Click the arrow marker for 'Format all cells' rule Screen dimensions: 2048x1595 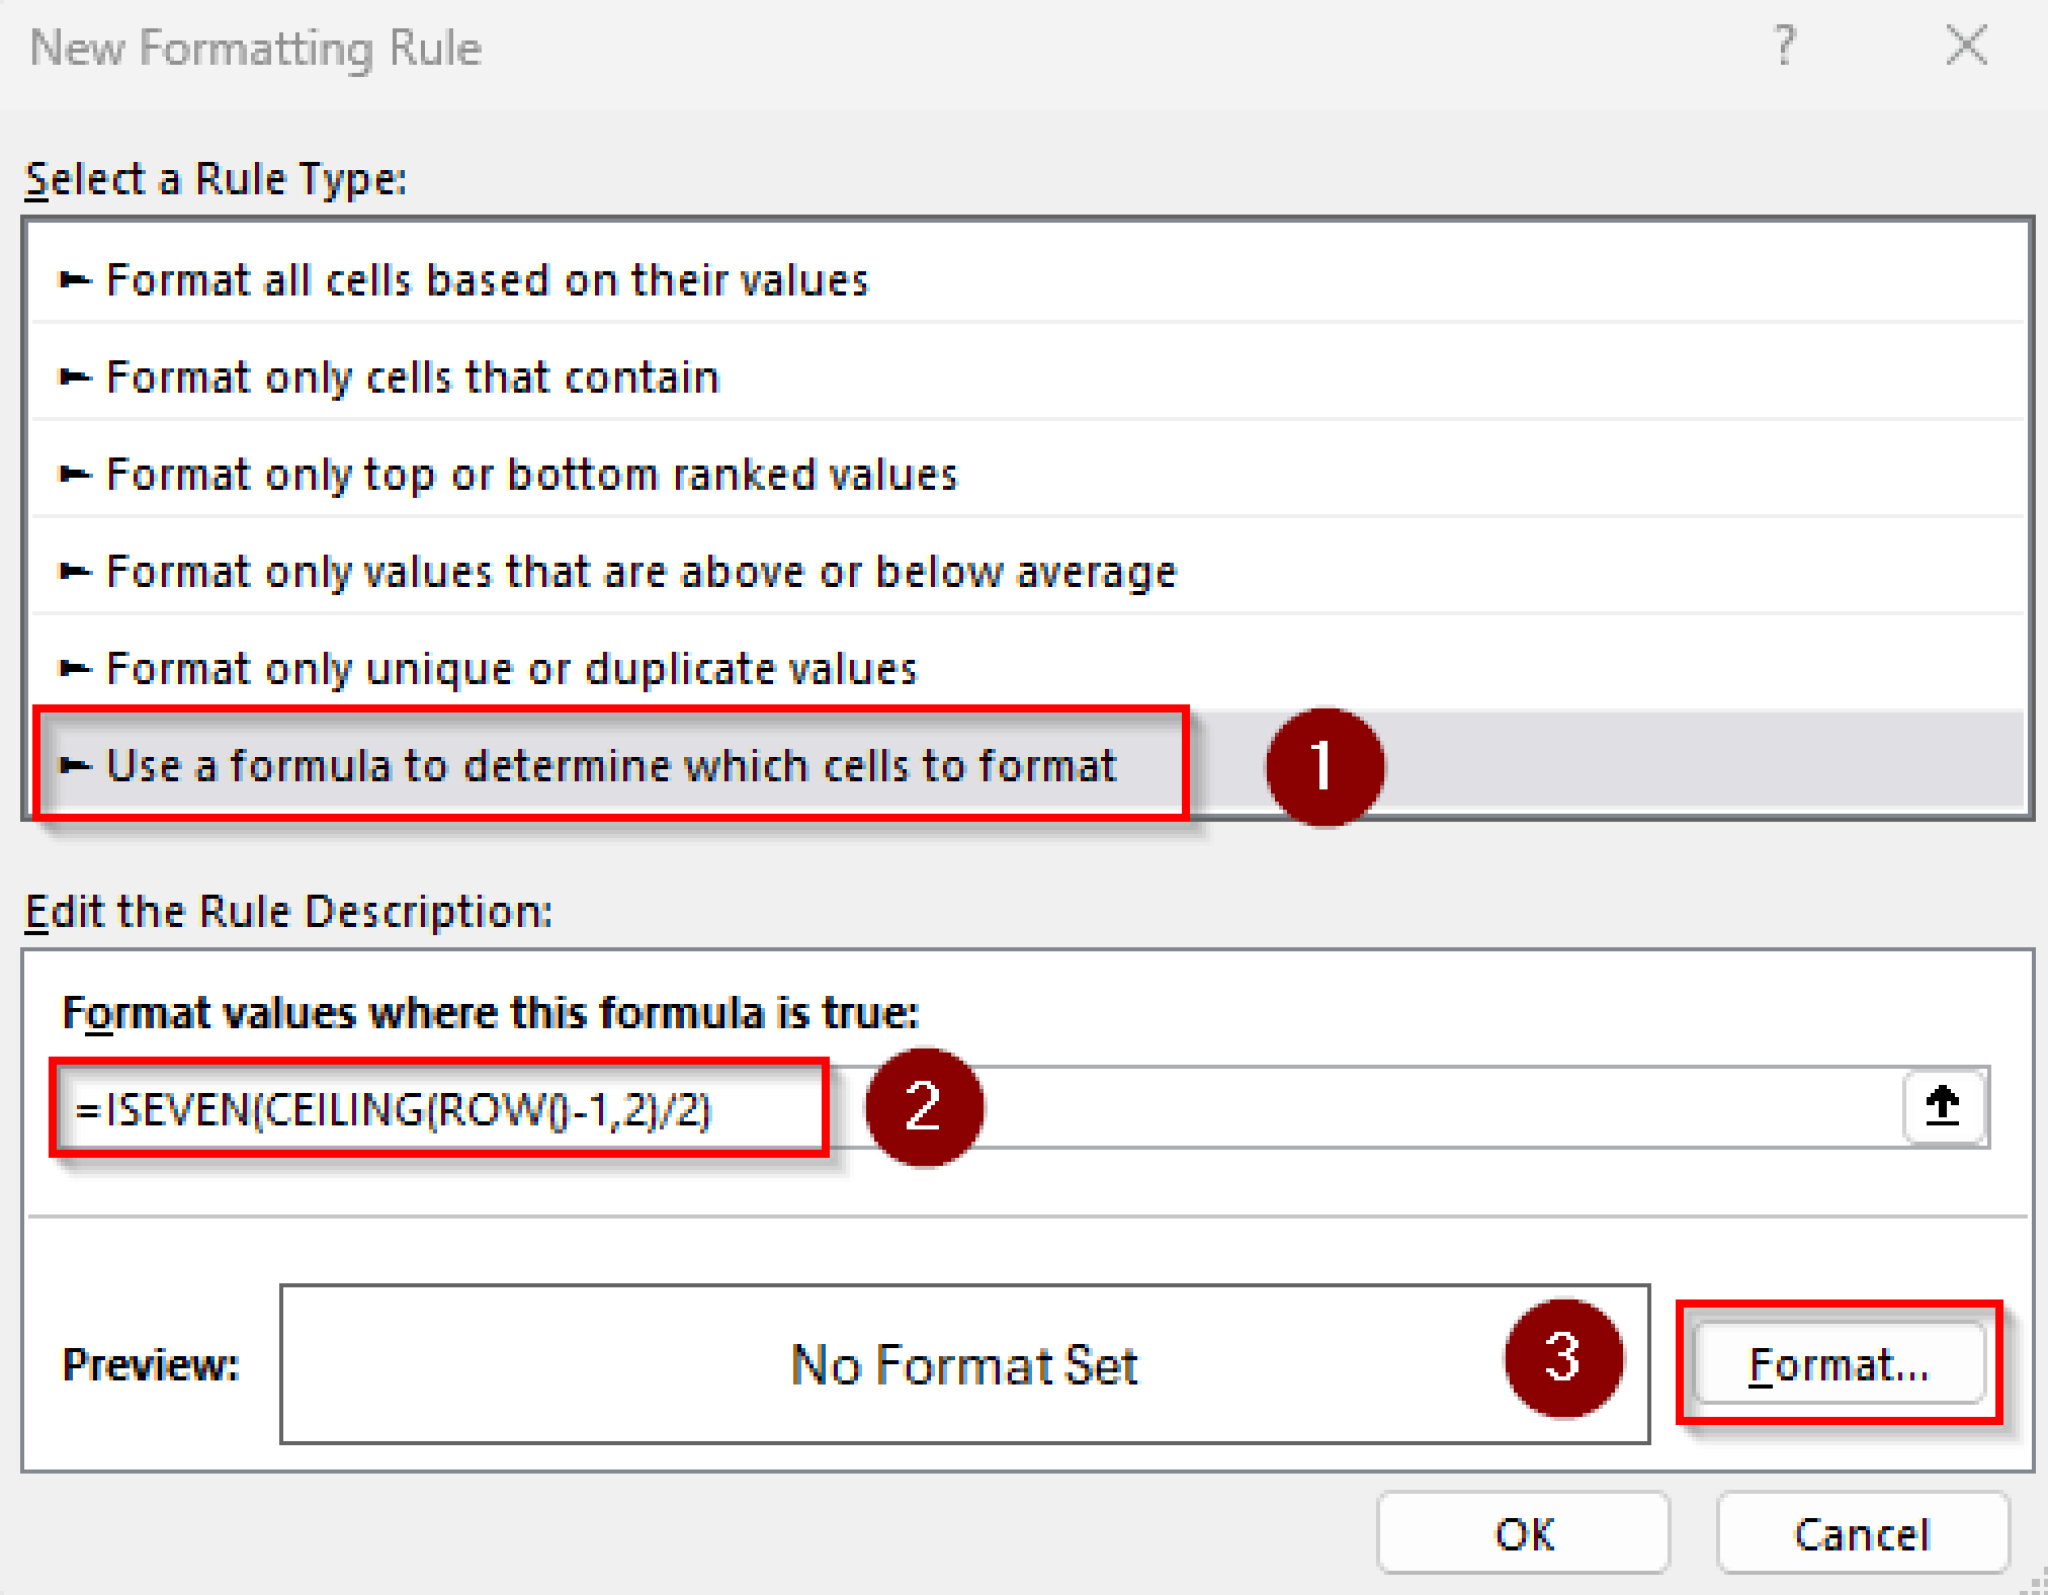coord(73,280)
